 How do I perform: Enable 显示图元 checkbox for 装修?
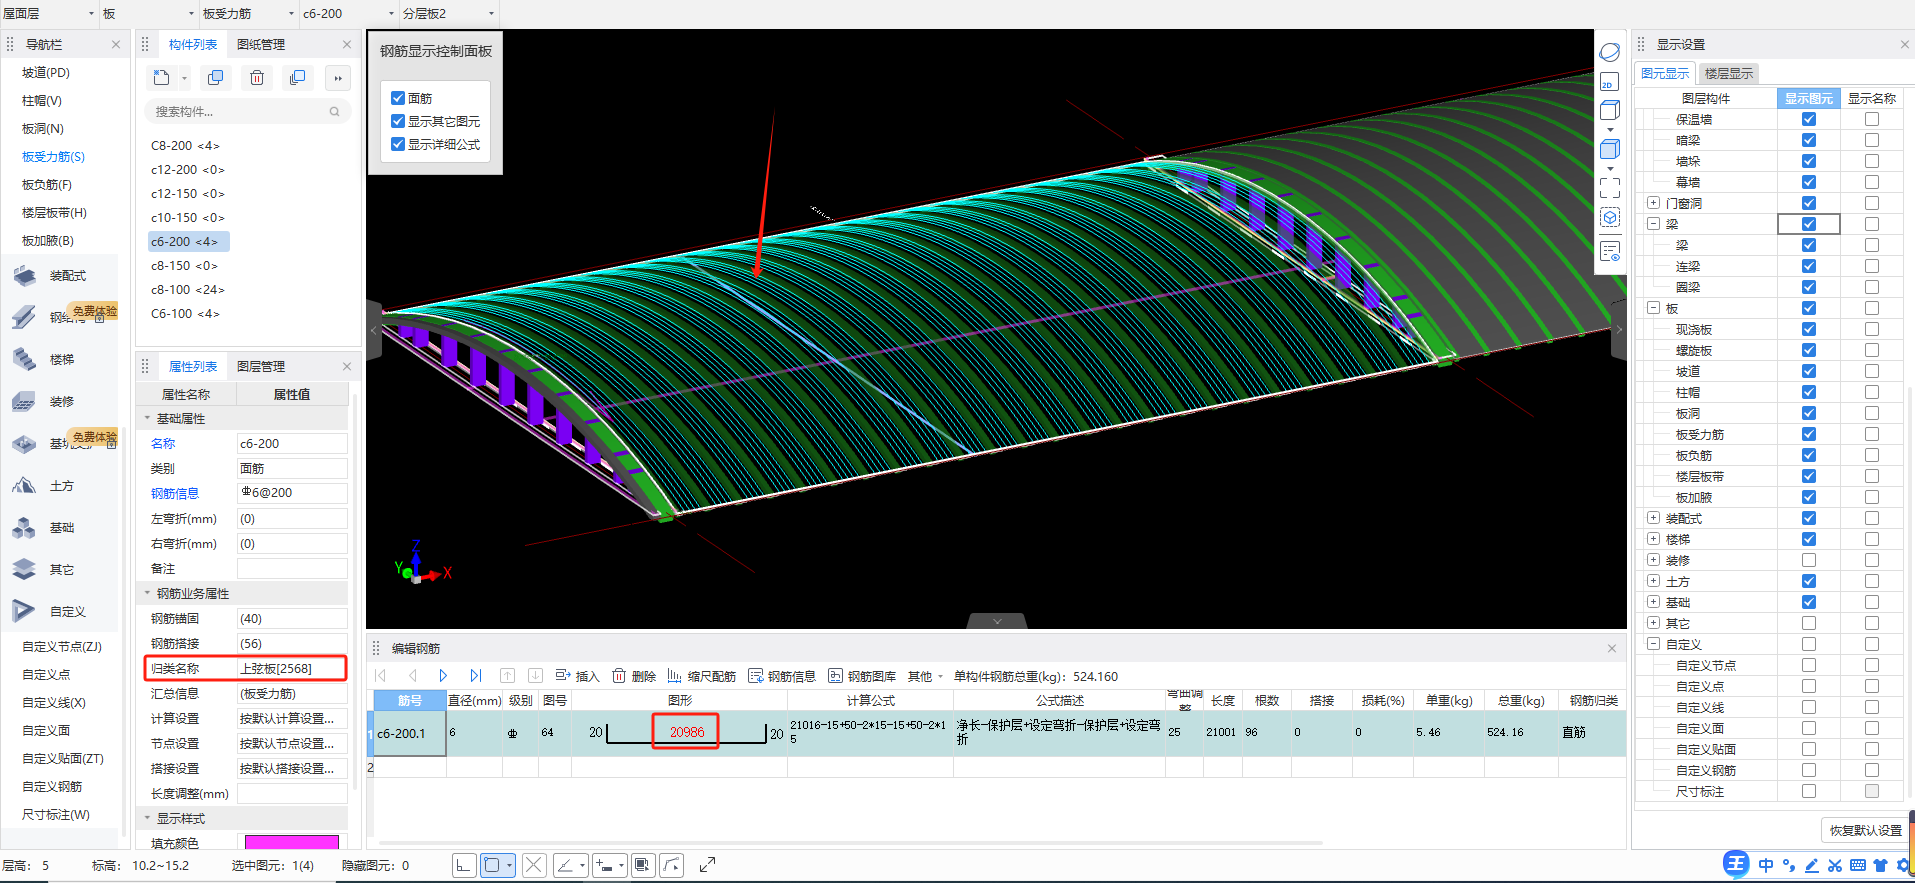[x=1809, y=560]
